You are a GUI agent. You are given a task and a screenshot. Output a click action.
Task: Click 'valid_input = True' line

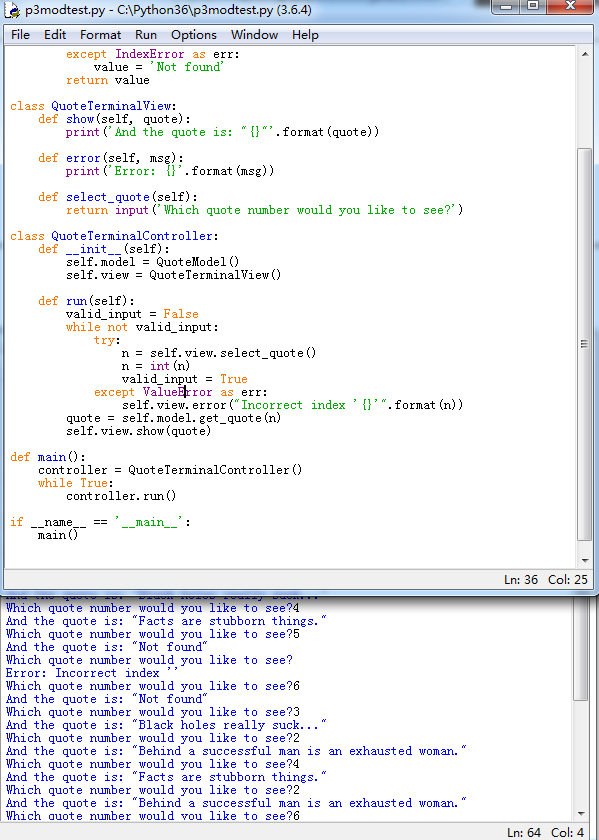coord(184,379)
